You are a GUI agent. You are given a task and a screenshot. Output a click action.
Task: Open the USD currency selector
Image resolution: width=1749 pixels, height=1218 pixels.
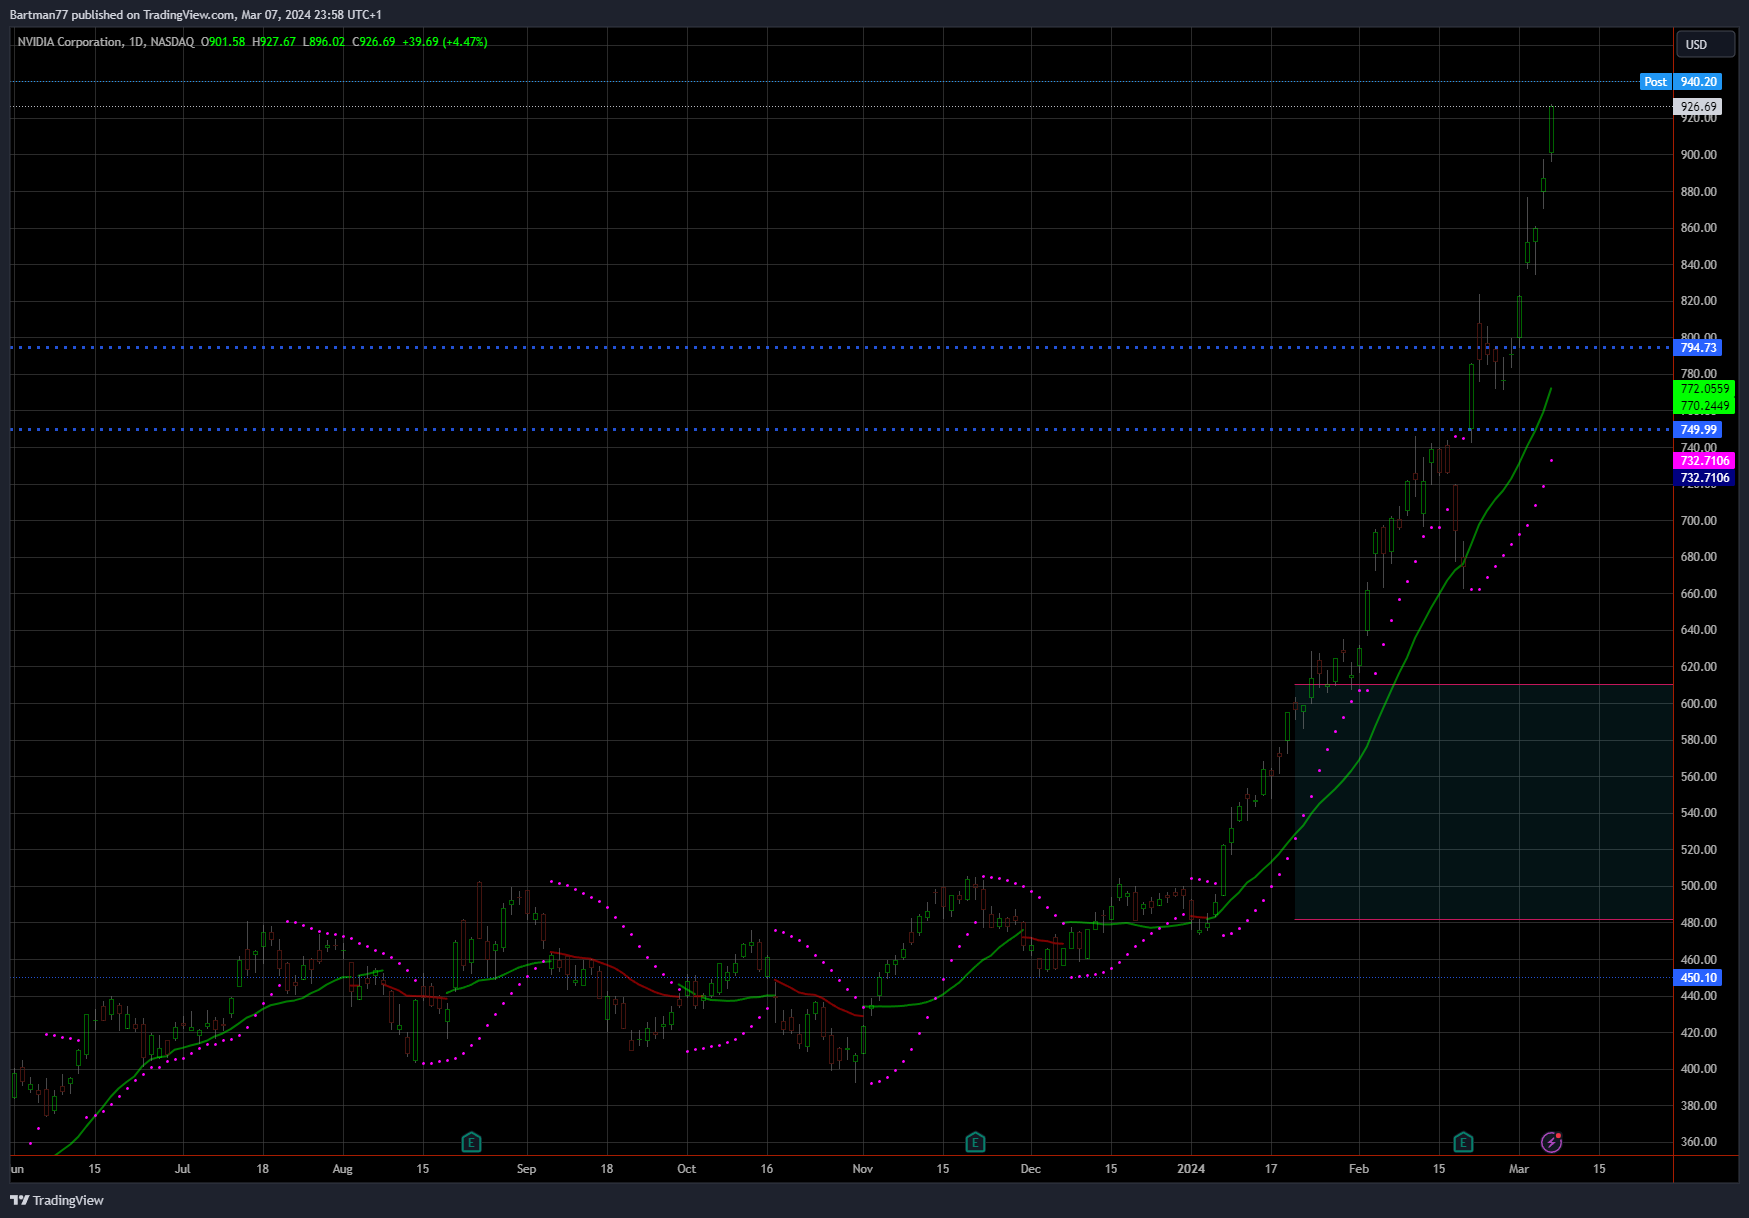coord(1705,44)
